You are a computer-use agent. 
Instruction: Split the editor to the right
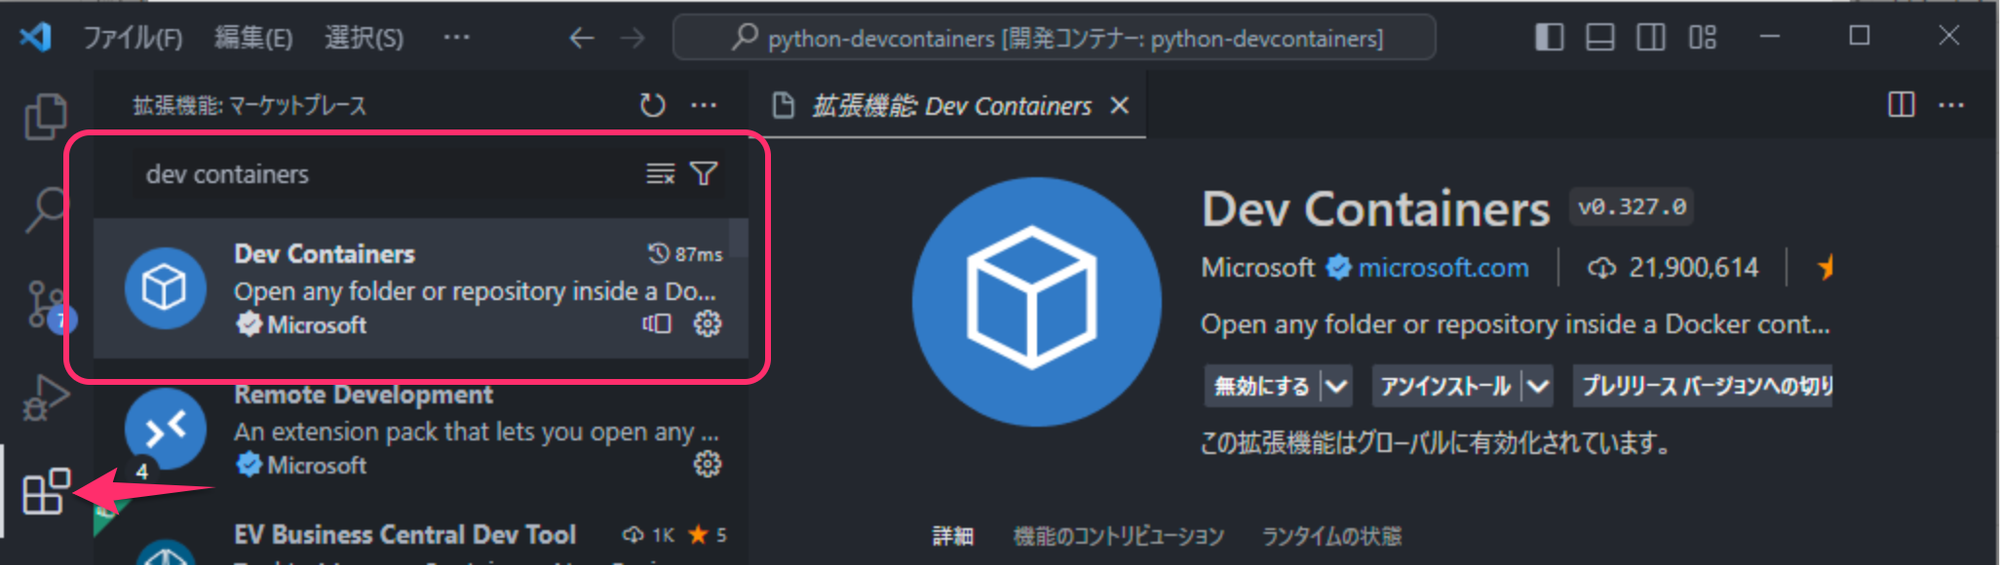coord(1901,105)
